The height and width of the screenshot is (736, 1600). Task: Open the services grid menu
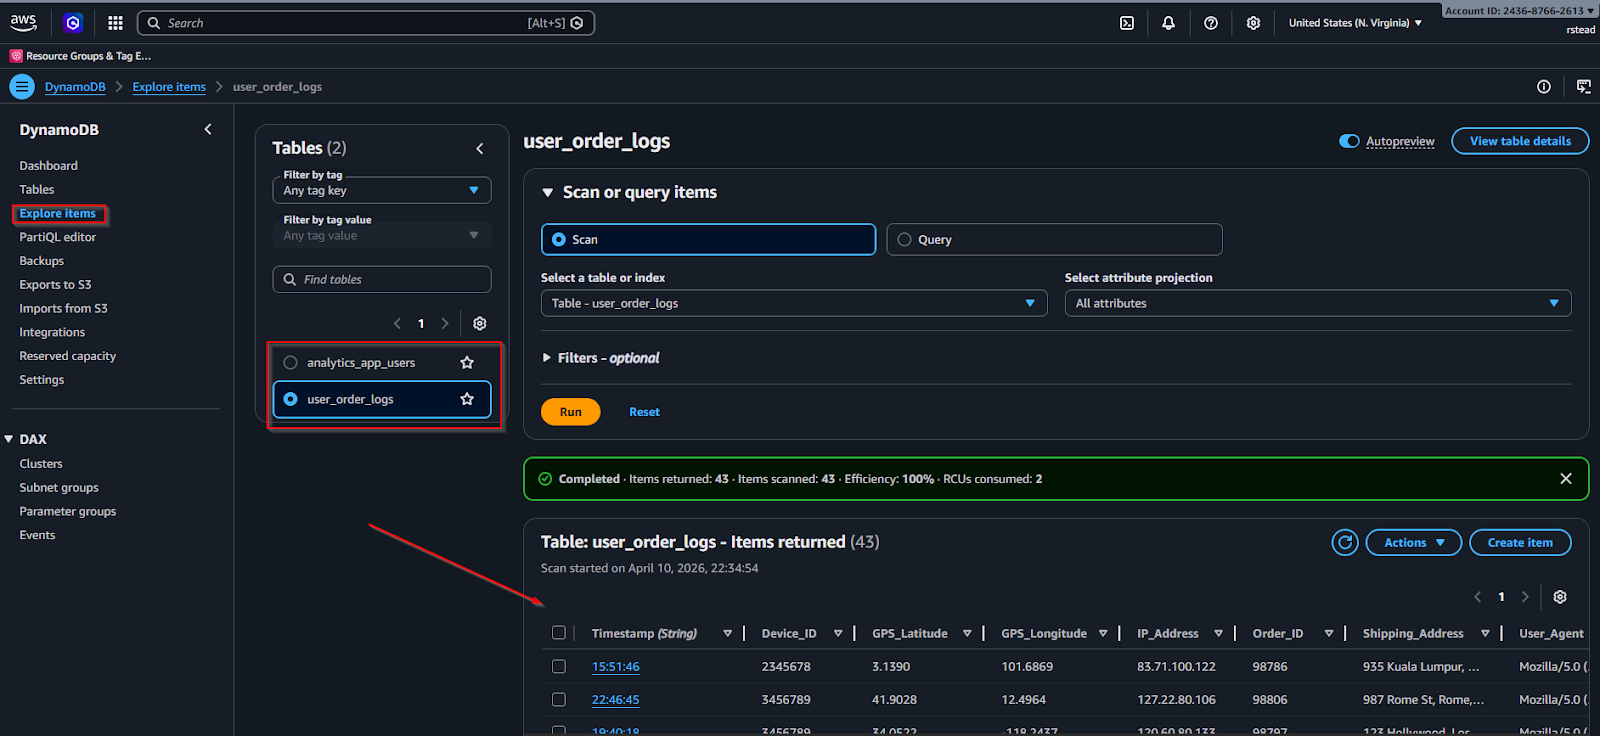[x=115, y=23]
